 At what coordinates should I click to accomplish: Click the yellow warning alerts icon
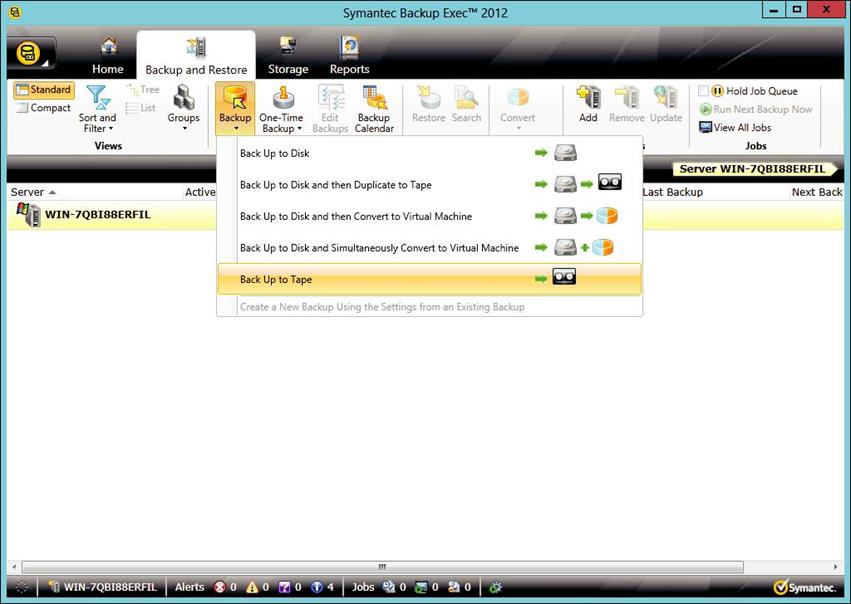(x=252, y=587)
